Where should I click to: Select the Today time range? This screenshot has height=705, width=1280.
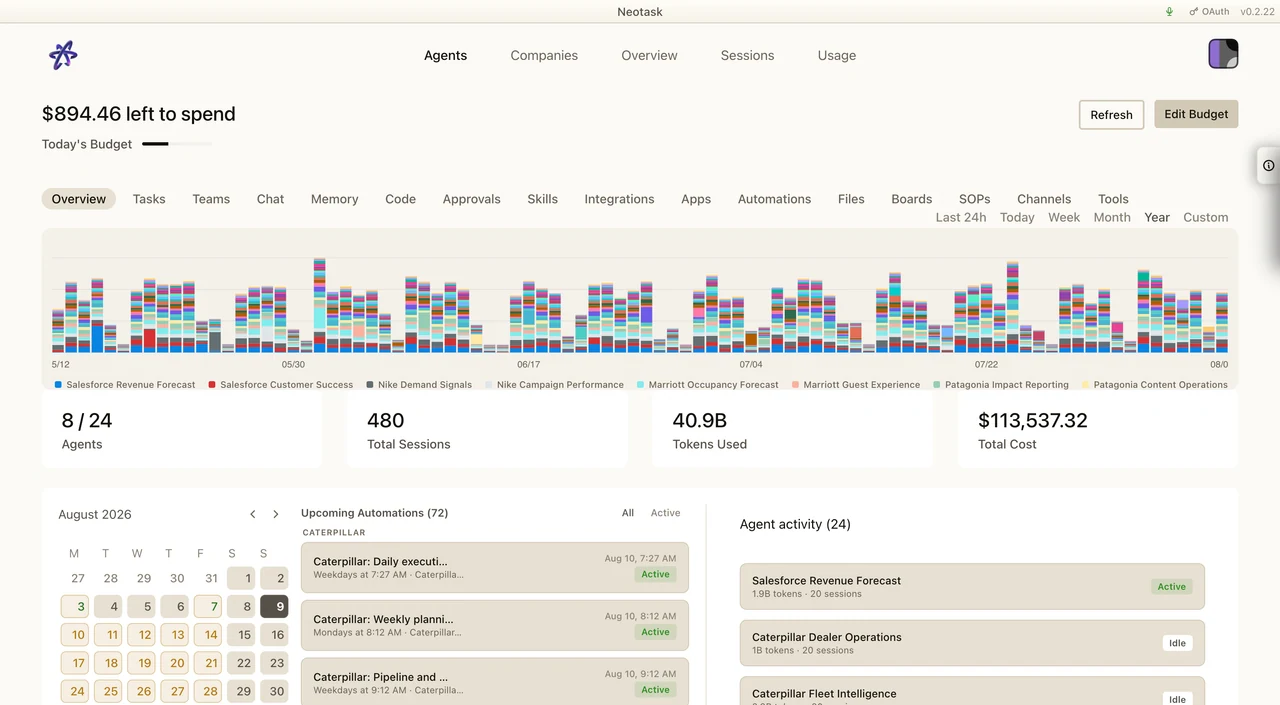click(x=1017, y=217)
